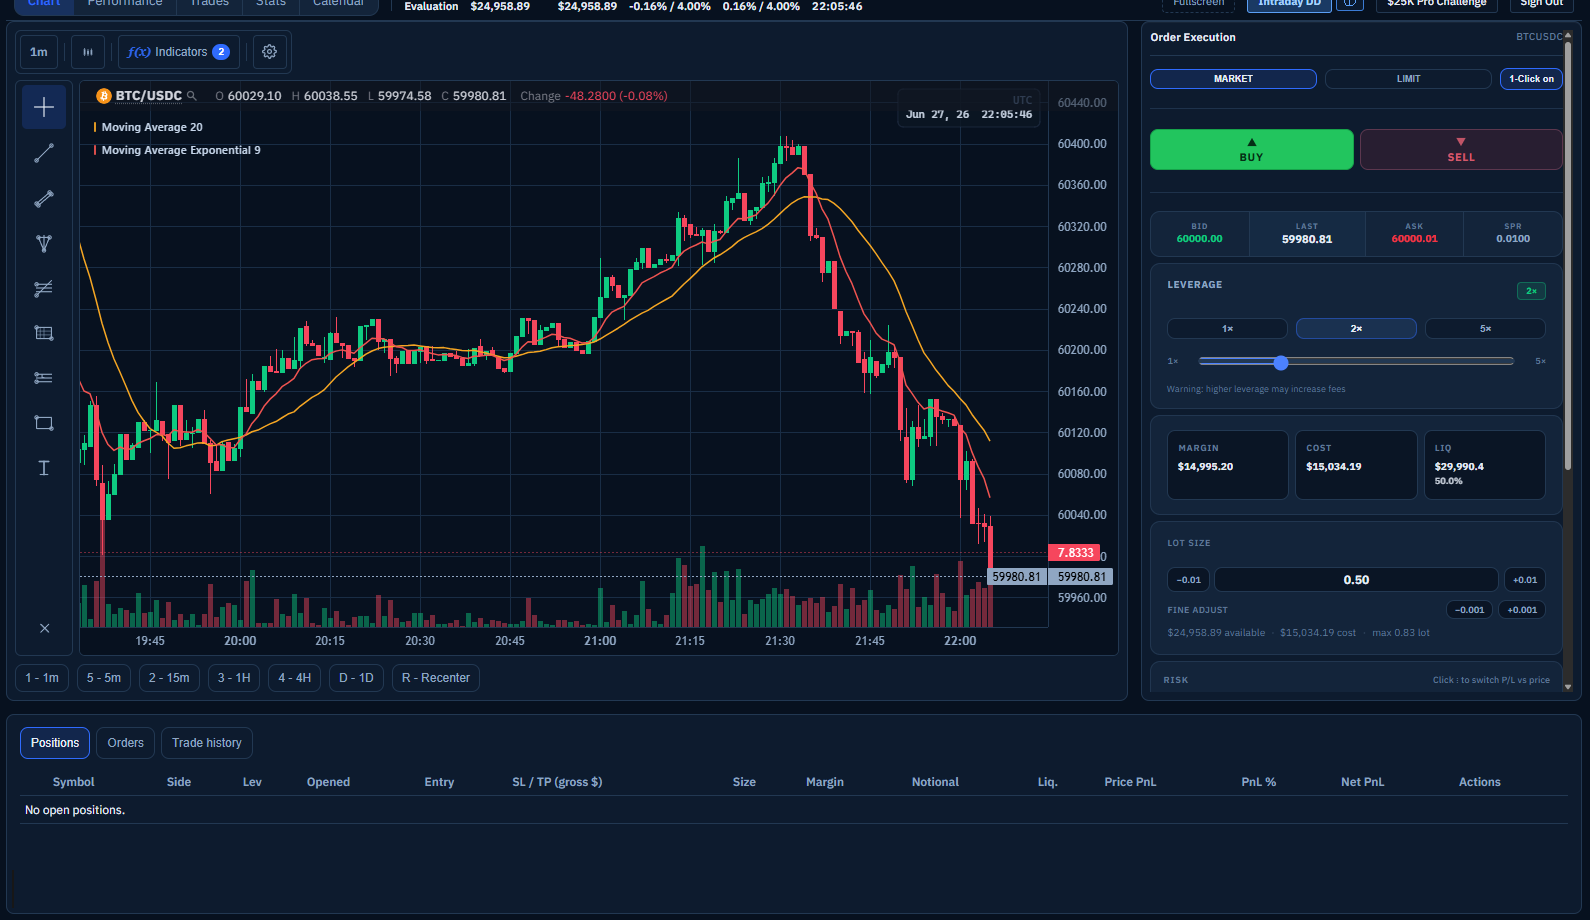Viewport: 1590px width, 920px height.
Task: Set timeframe with D - 1D button
Action: (356, 678)
